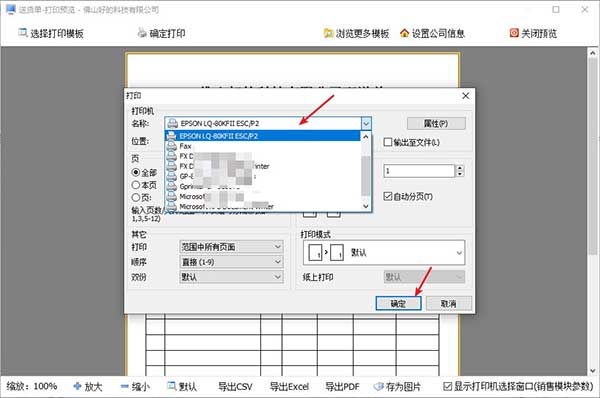Click 确定打印 printer toolbar button

click(x=161, y=33)
